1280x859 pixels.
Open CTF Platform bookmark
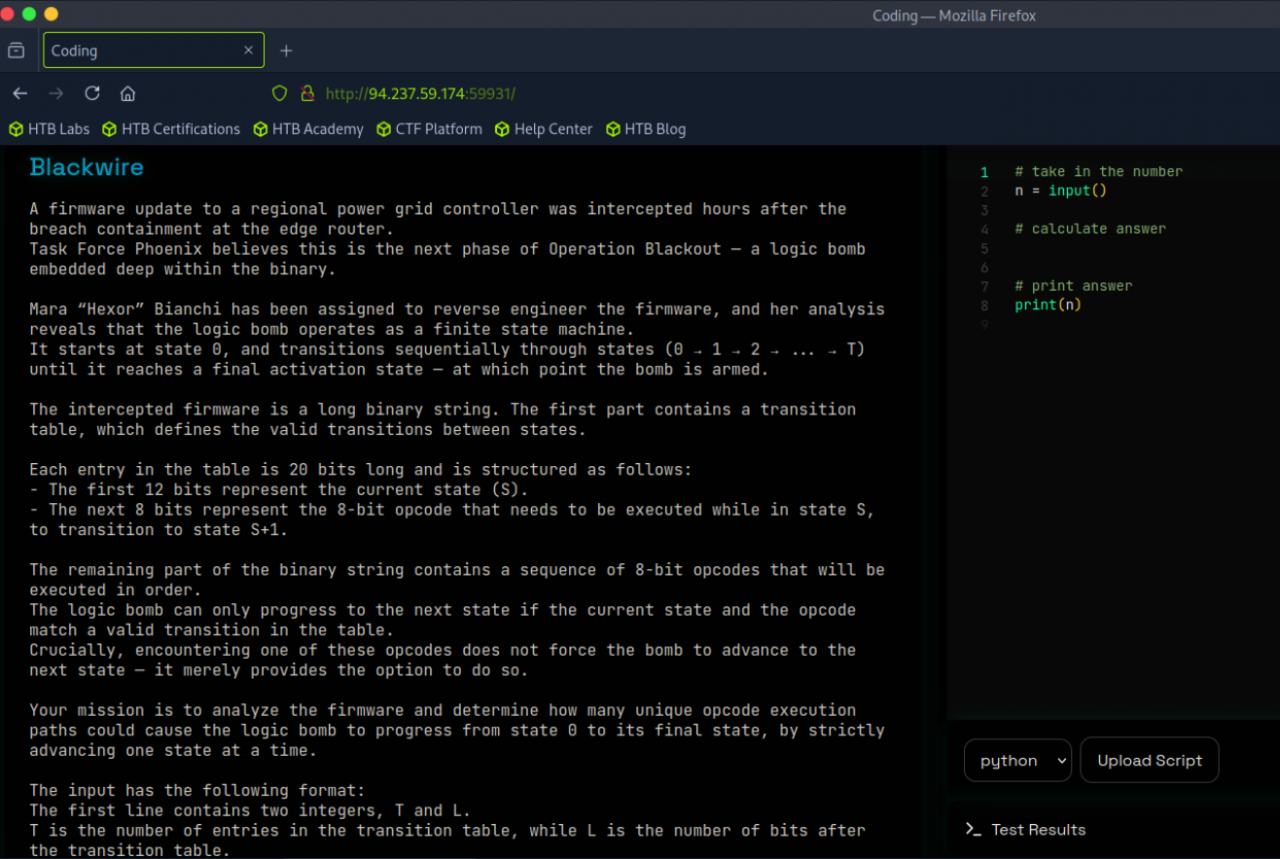click(430, 129)
